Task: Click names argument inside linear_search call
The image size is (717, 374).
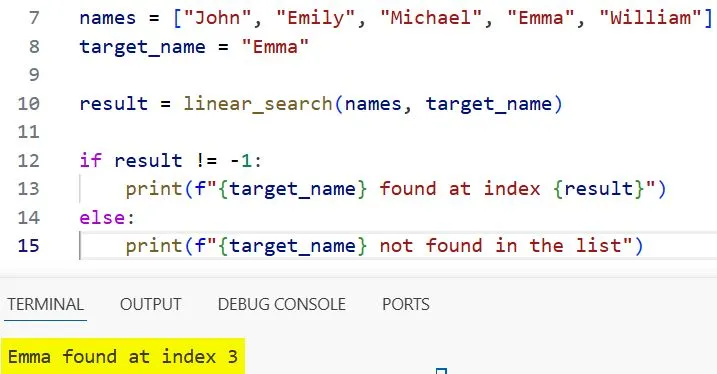Action: coord(373,104)
